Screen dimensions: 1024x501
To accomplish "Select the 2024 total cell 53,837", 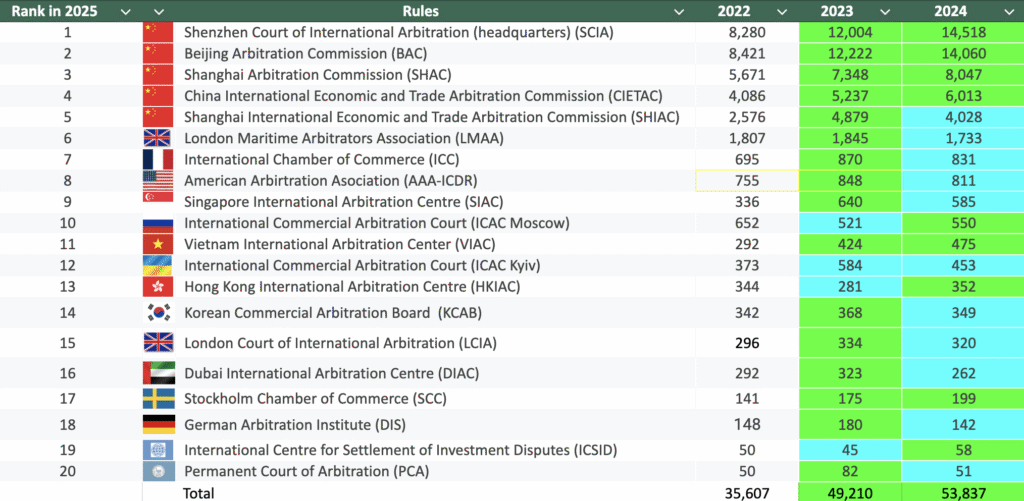I will (x=961, y=492).
